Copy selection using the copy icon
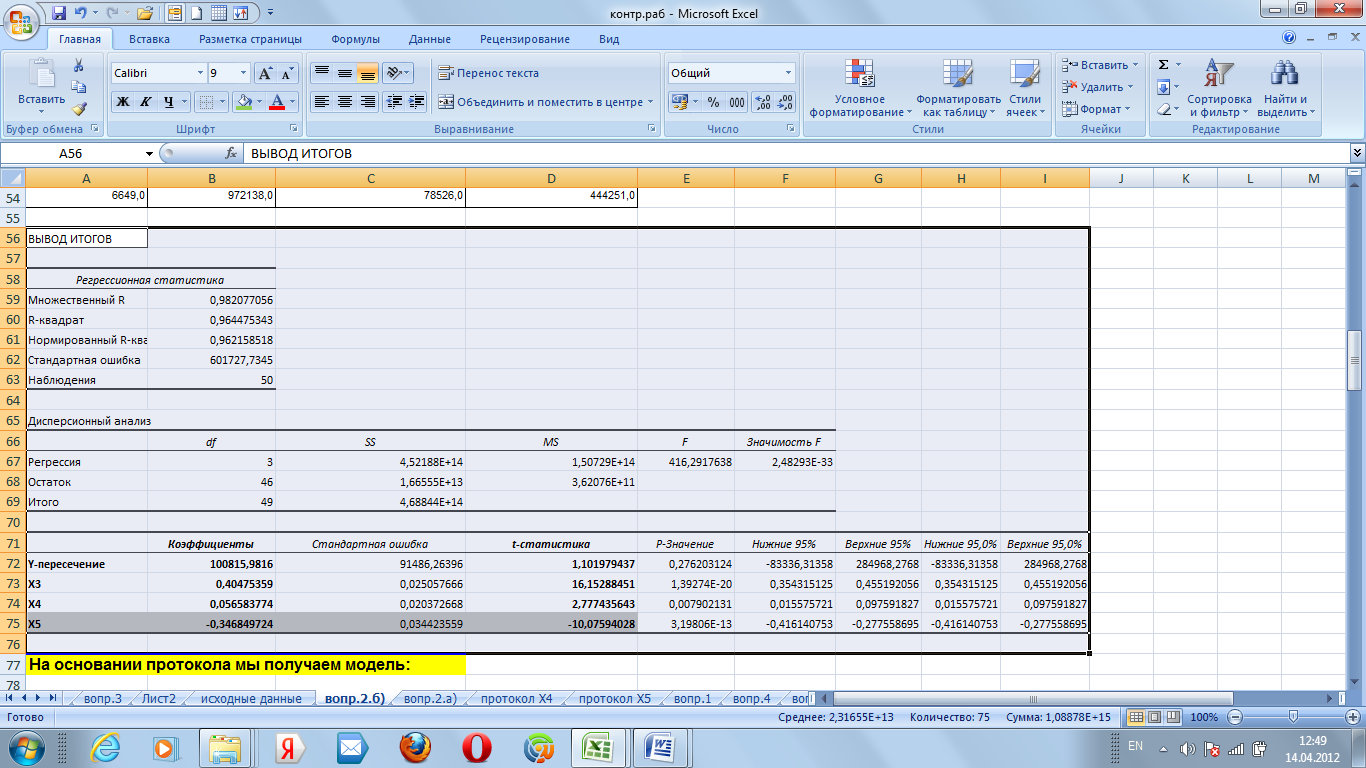This screenshot has width=1366, height=768. coord(79,87)
